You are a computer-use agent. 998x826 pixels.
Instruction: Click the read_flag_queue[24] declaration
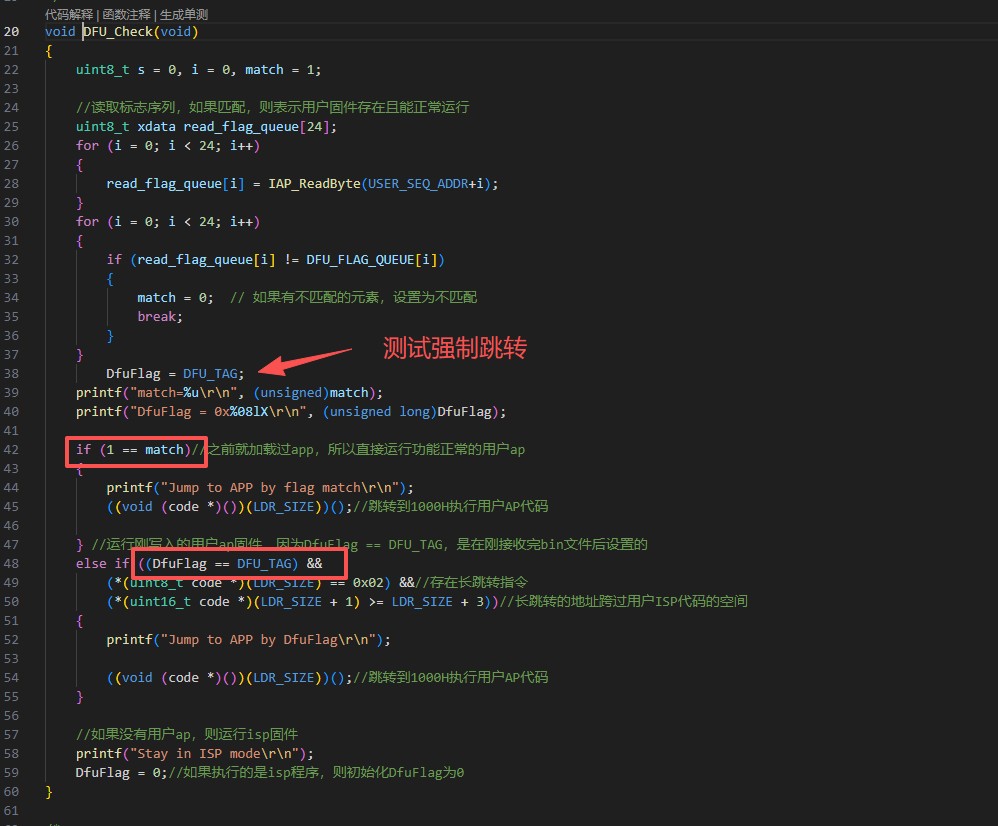point(259,126)
